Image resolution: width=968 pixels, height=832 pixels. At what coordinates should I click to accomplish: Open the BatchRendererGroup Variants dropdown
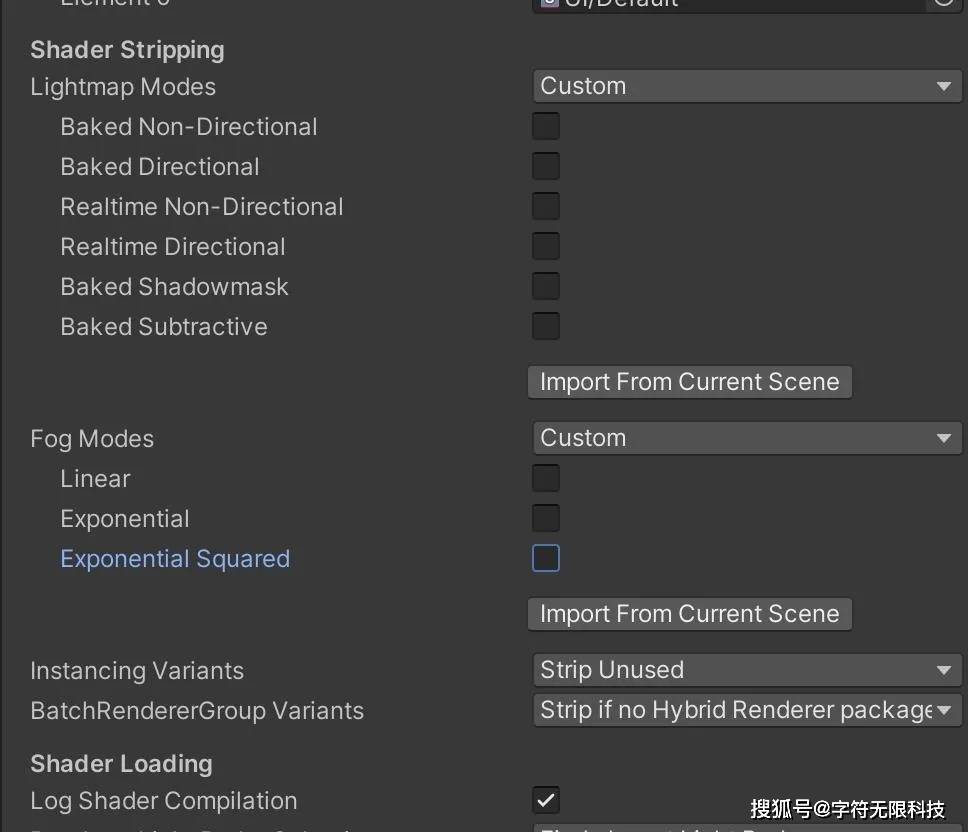point(746,710)
